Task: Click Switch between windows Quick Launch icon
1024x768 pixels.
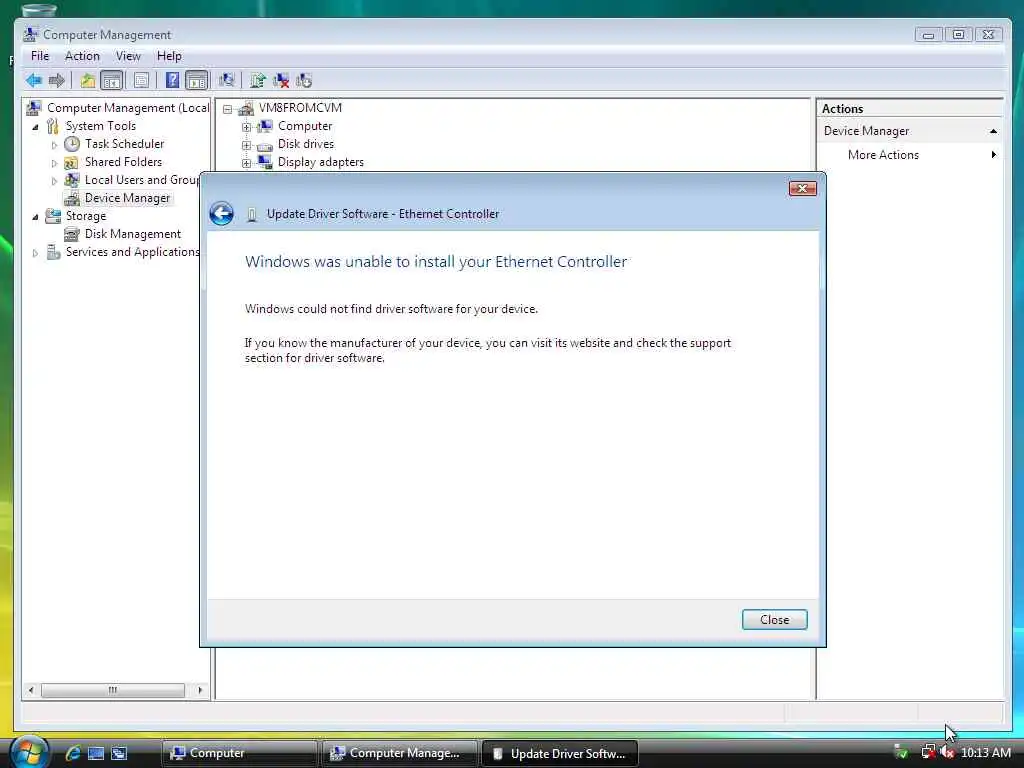Action: click(x=119, y=753)
